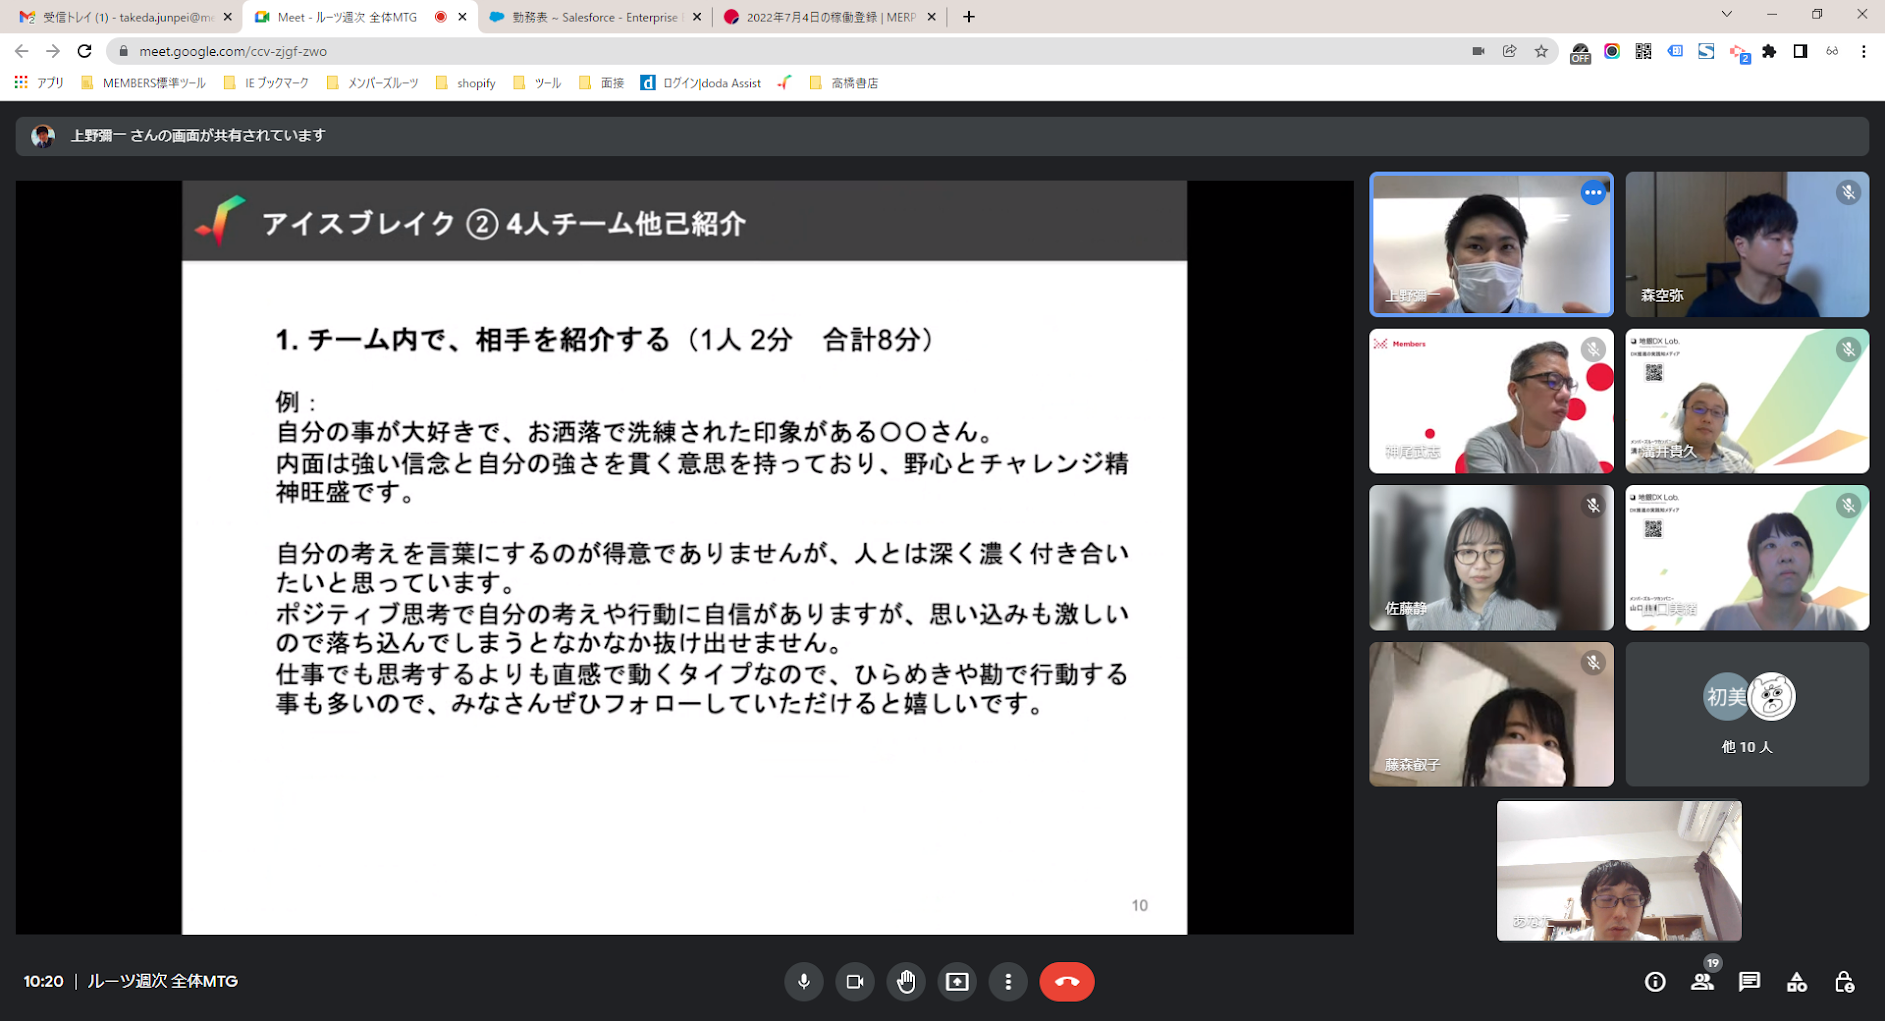Open the ログイン doda Assist bookmark
The width and height of the screenshot is (1885, 1021).
pos(701,83)
